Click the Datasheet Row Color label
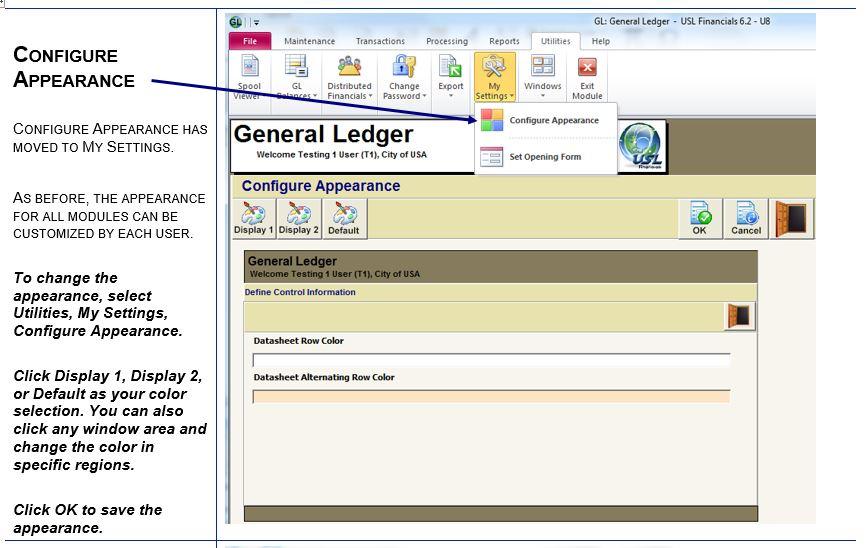Image resolution: width=868 pixels, height=548 pixels. point(298,341)
